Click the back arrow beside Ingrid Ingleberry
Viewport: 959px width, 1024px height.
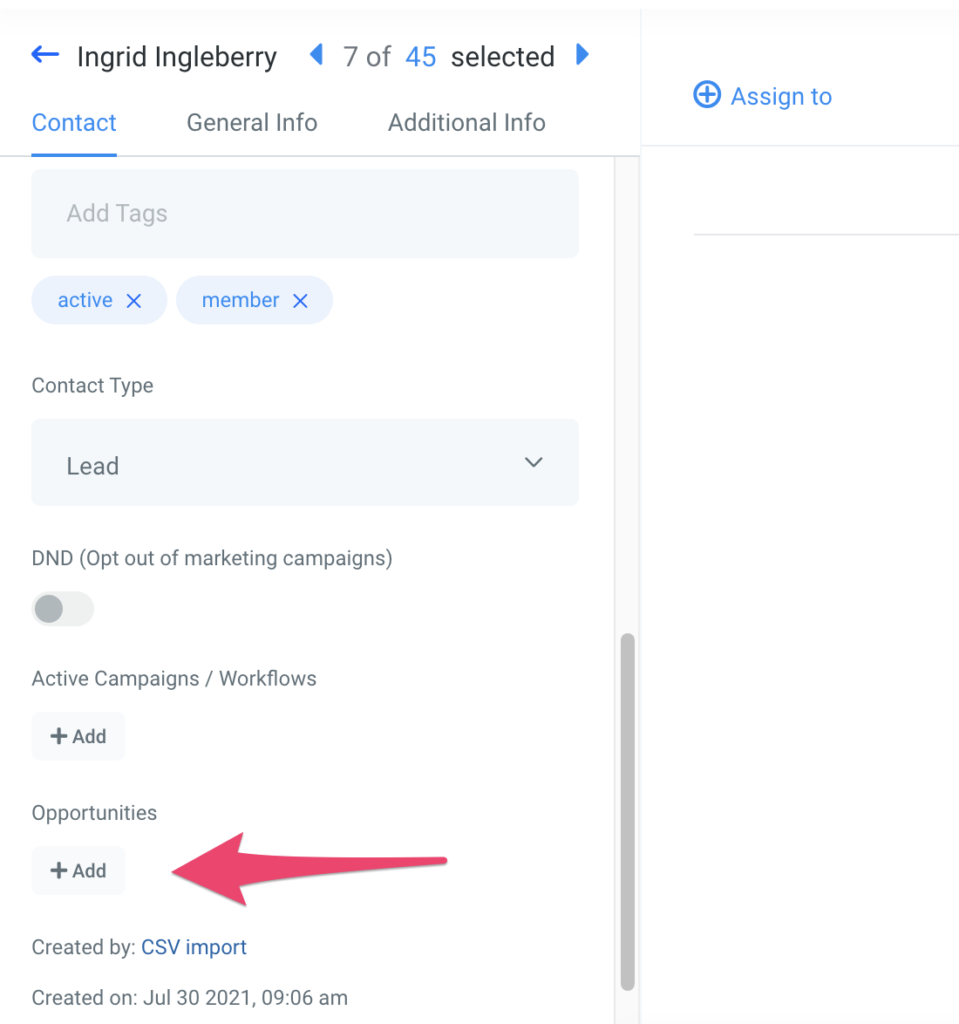click(45, 56)
